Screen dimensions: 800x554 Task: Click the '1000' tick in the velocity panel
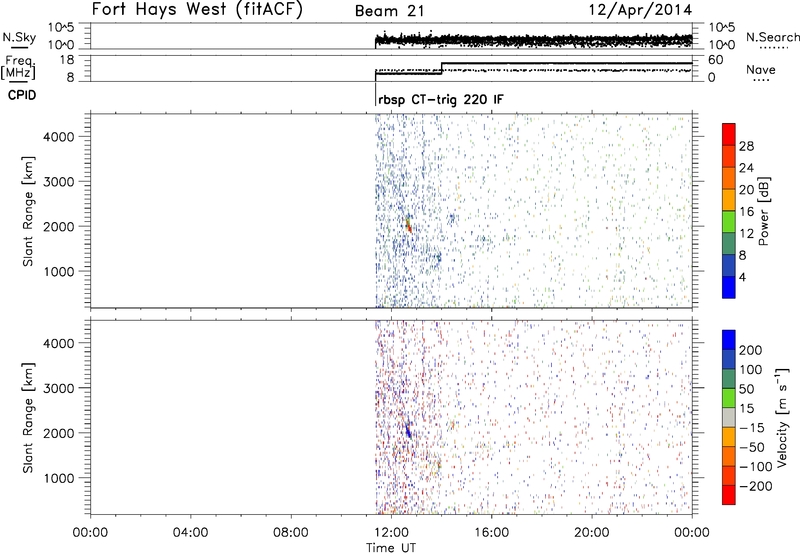[58, 478]
